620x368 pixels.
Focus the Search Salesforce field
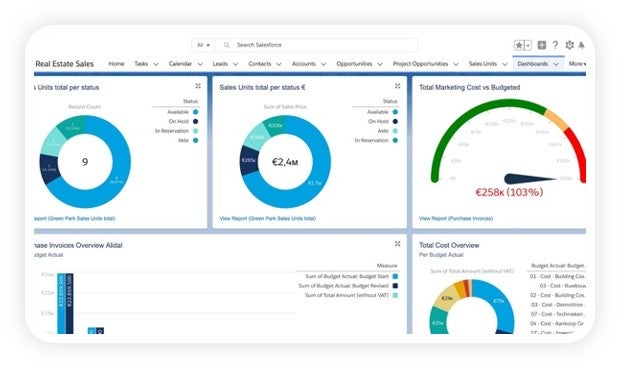316,45
